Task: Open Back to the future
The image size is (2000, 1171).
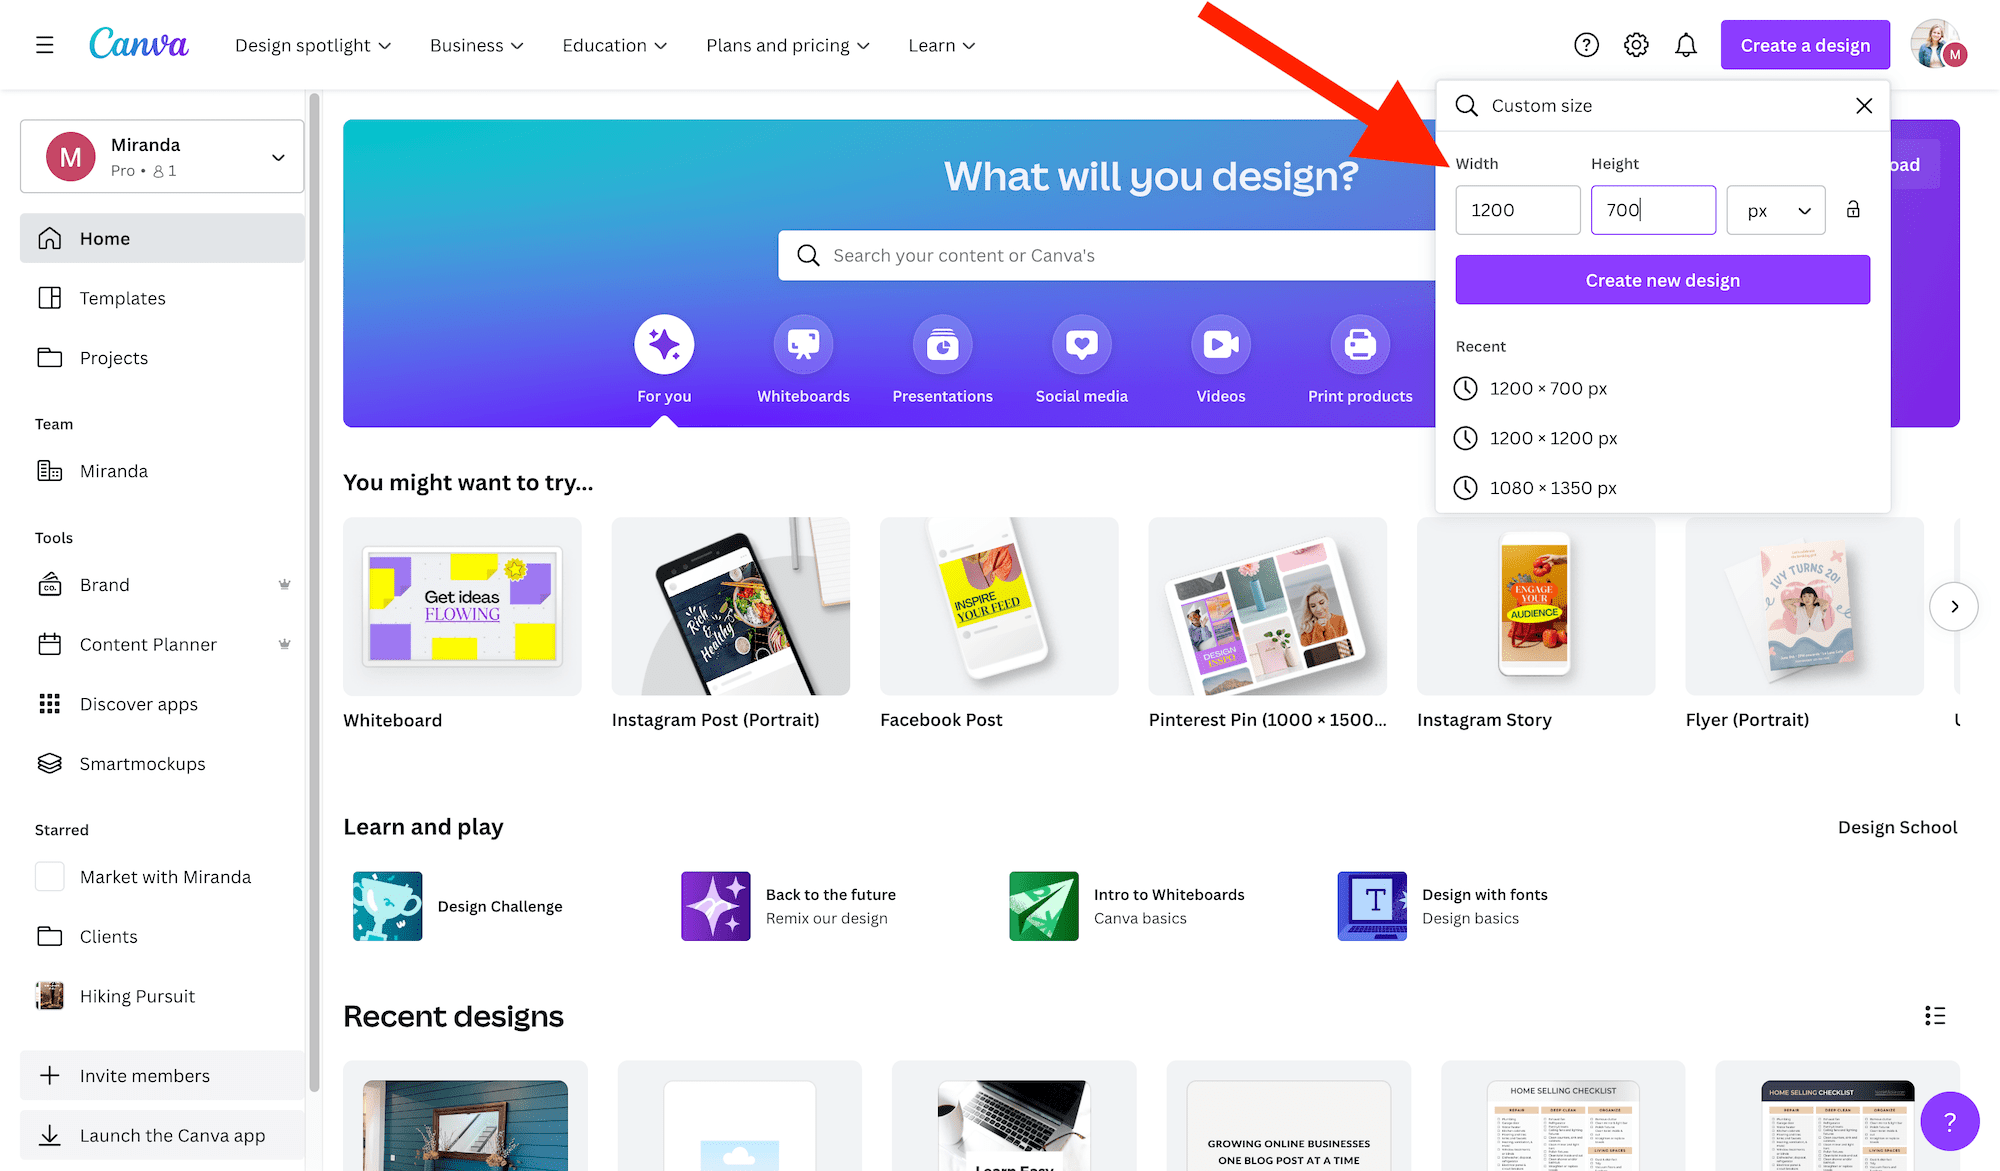Action: [x=789, y=906]
